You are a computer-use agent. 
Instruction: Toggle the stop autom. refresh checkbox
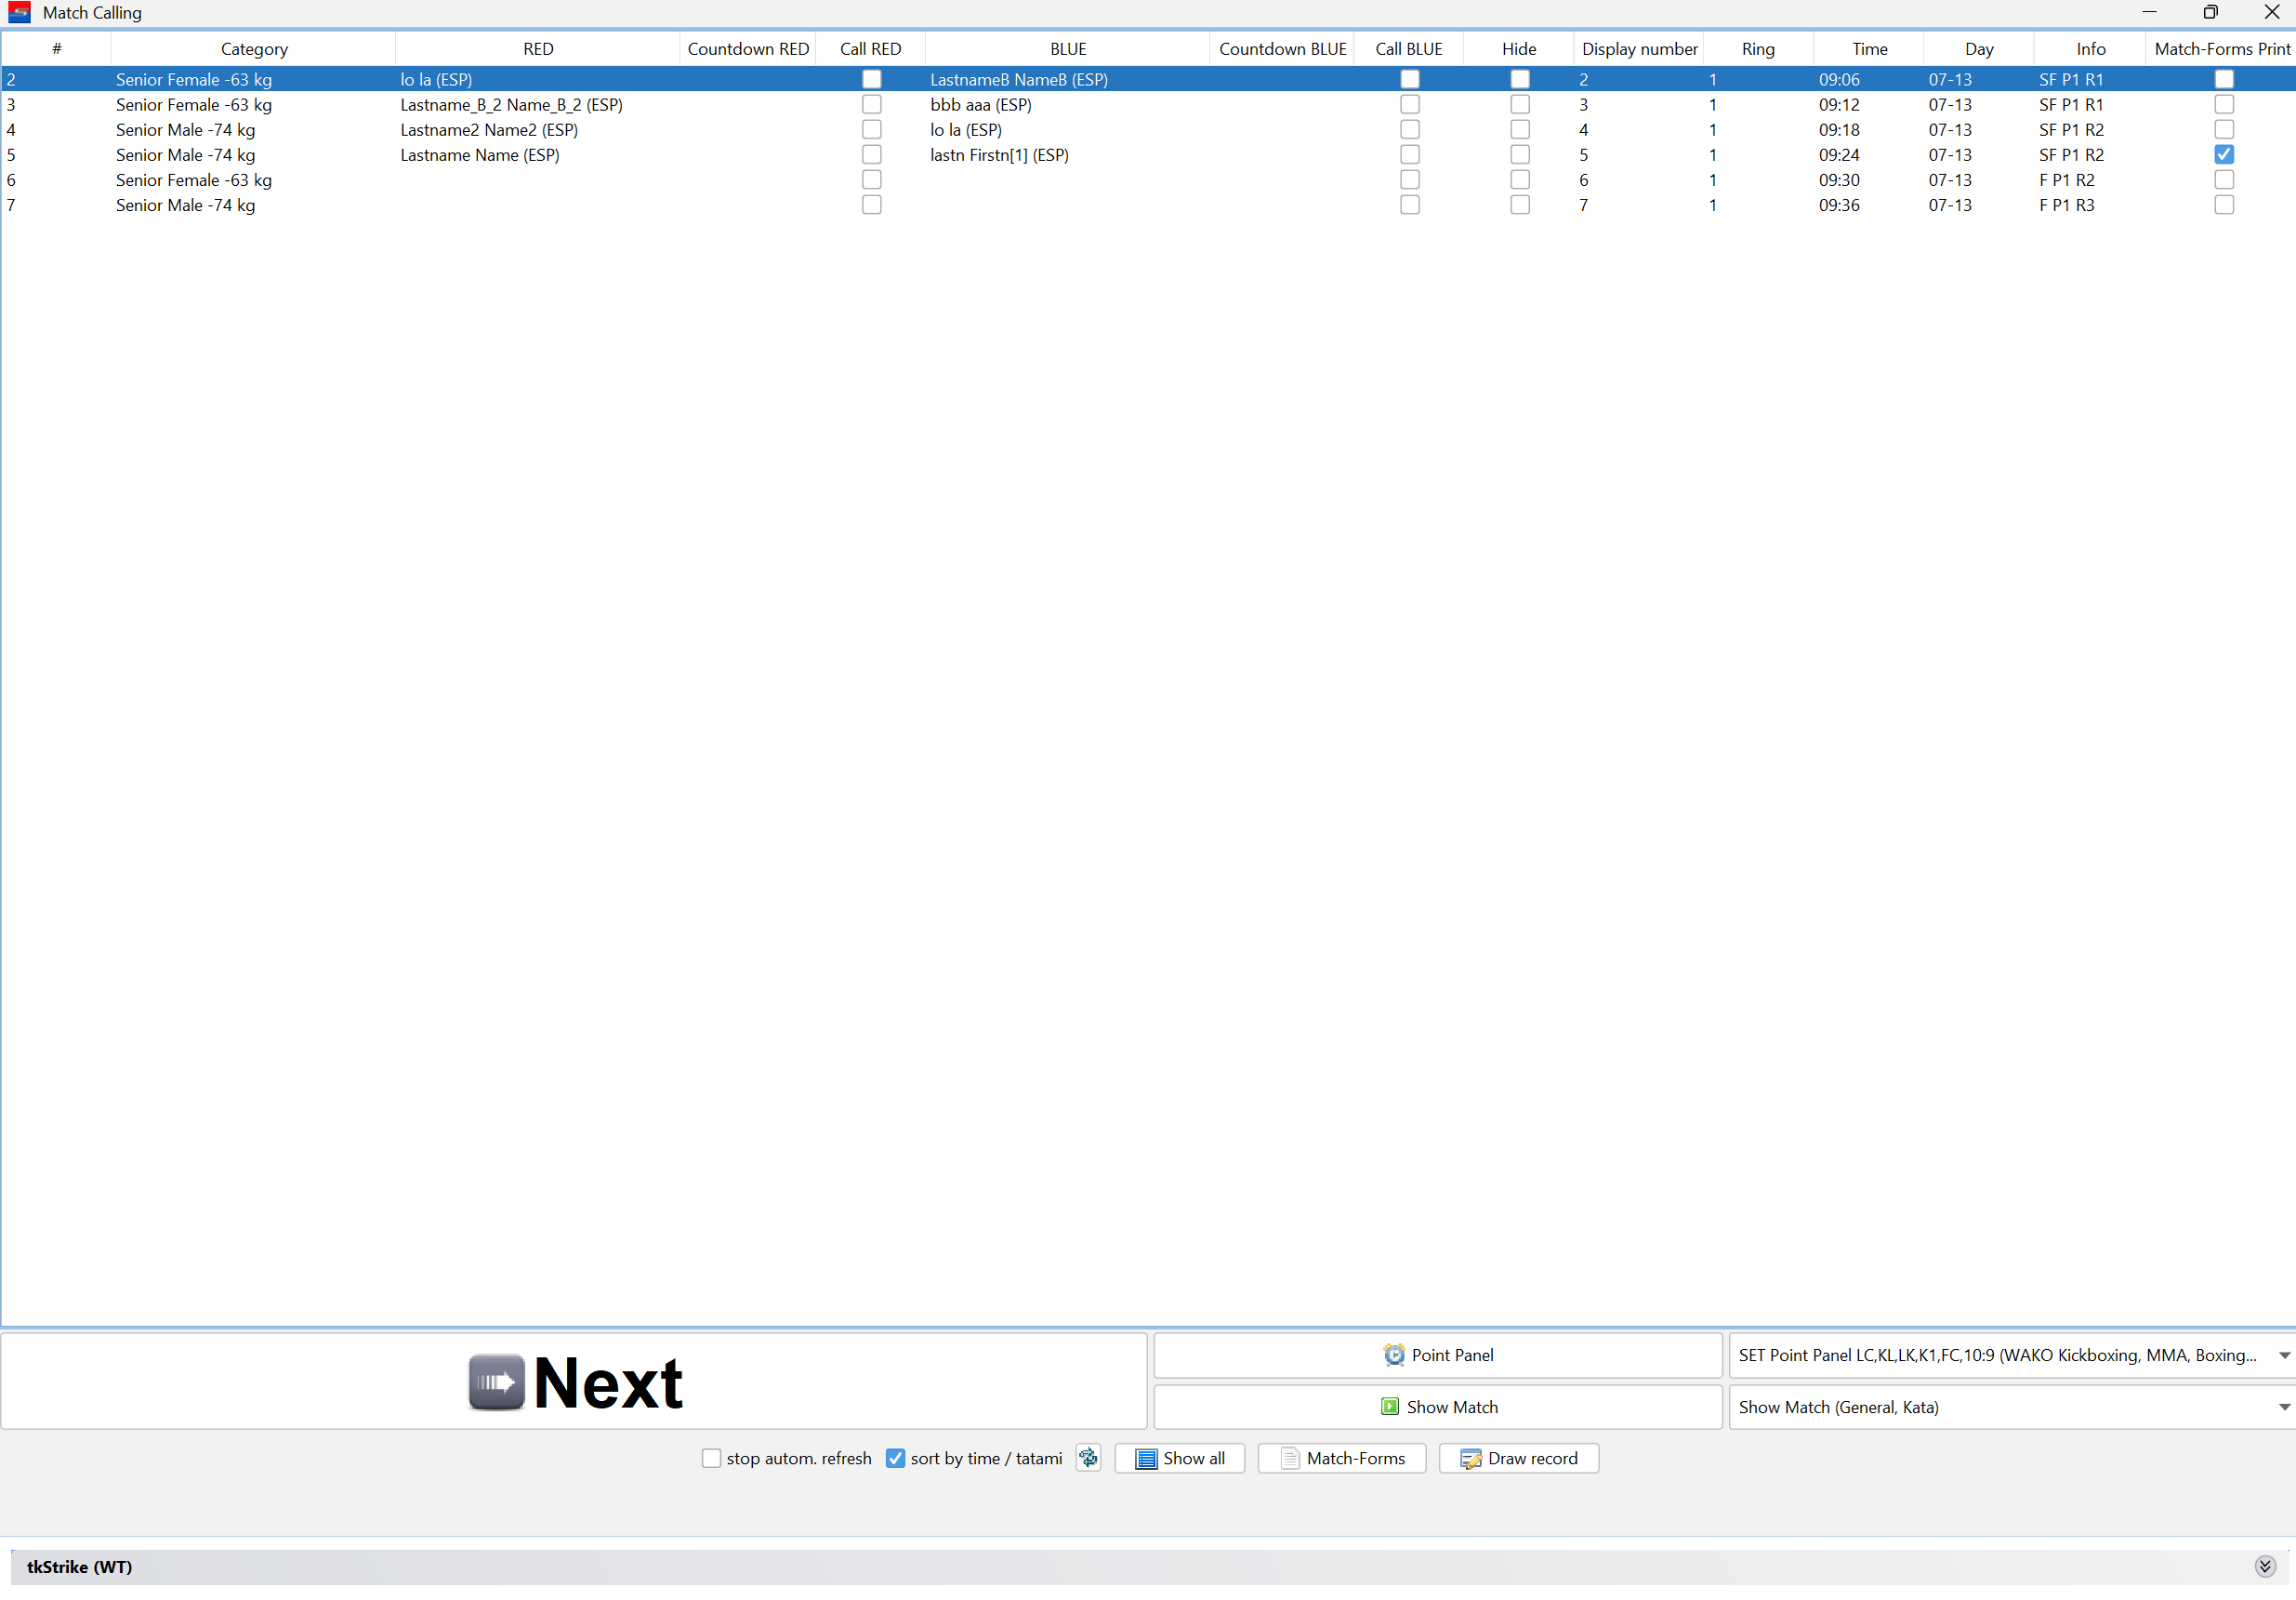711,1458
